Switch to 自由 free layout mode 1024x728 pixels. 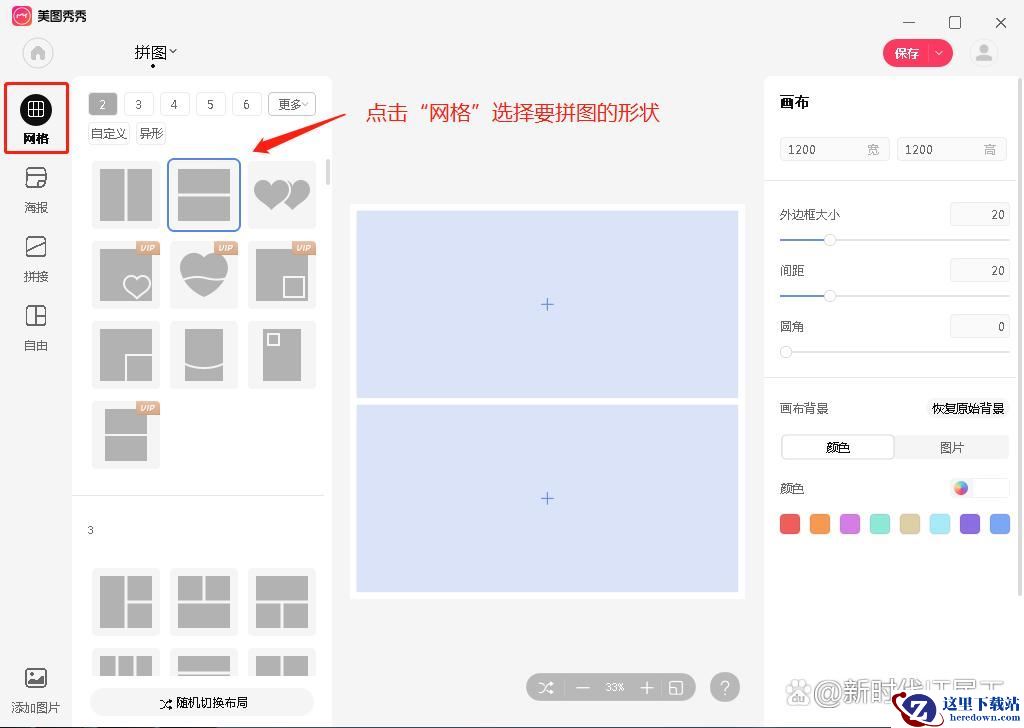tap(36, 328)
